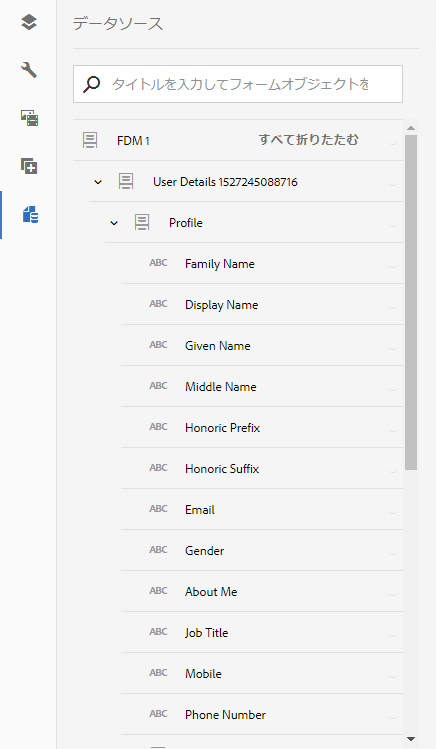436x749 pixels.
Task: Open the Components plus icon
Action: click(29, 166)
